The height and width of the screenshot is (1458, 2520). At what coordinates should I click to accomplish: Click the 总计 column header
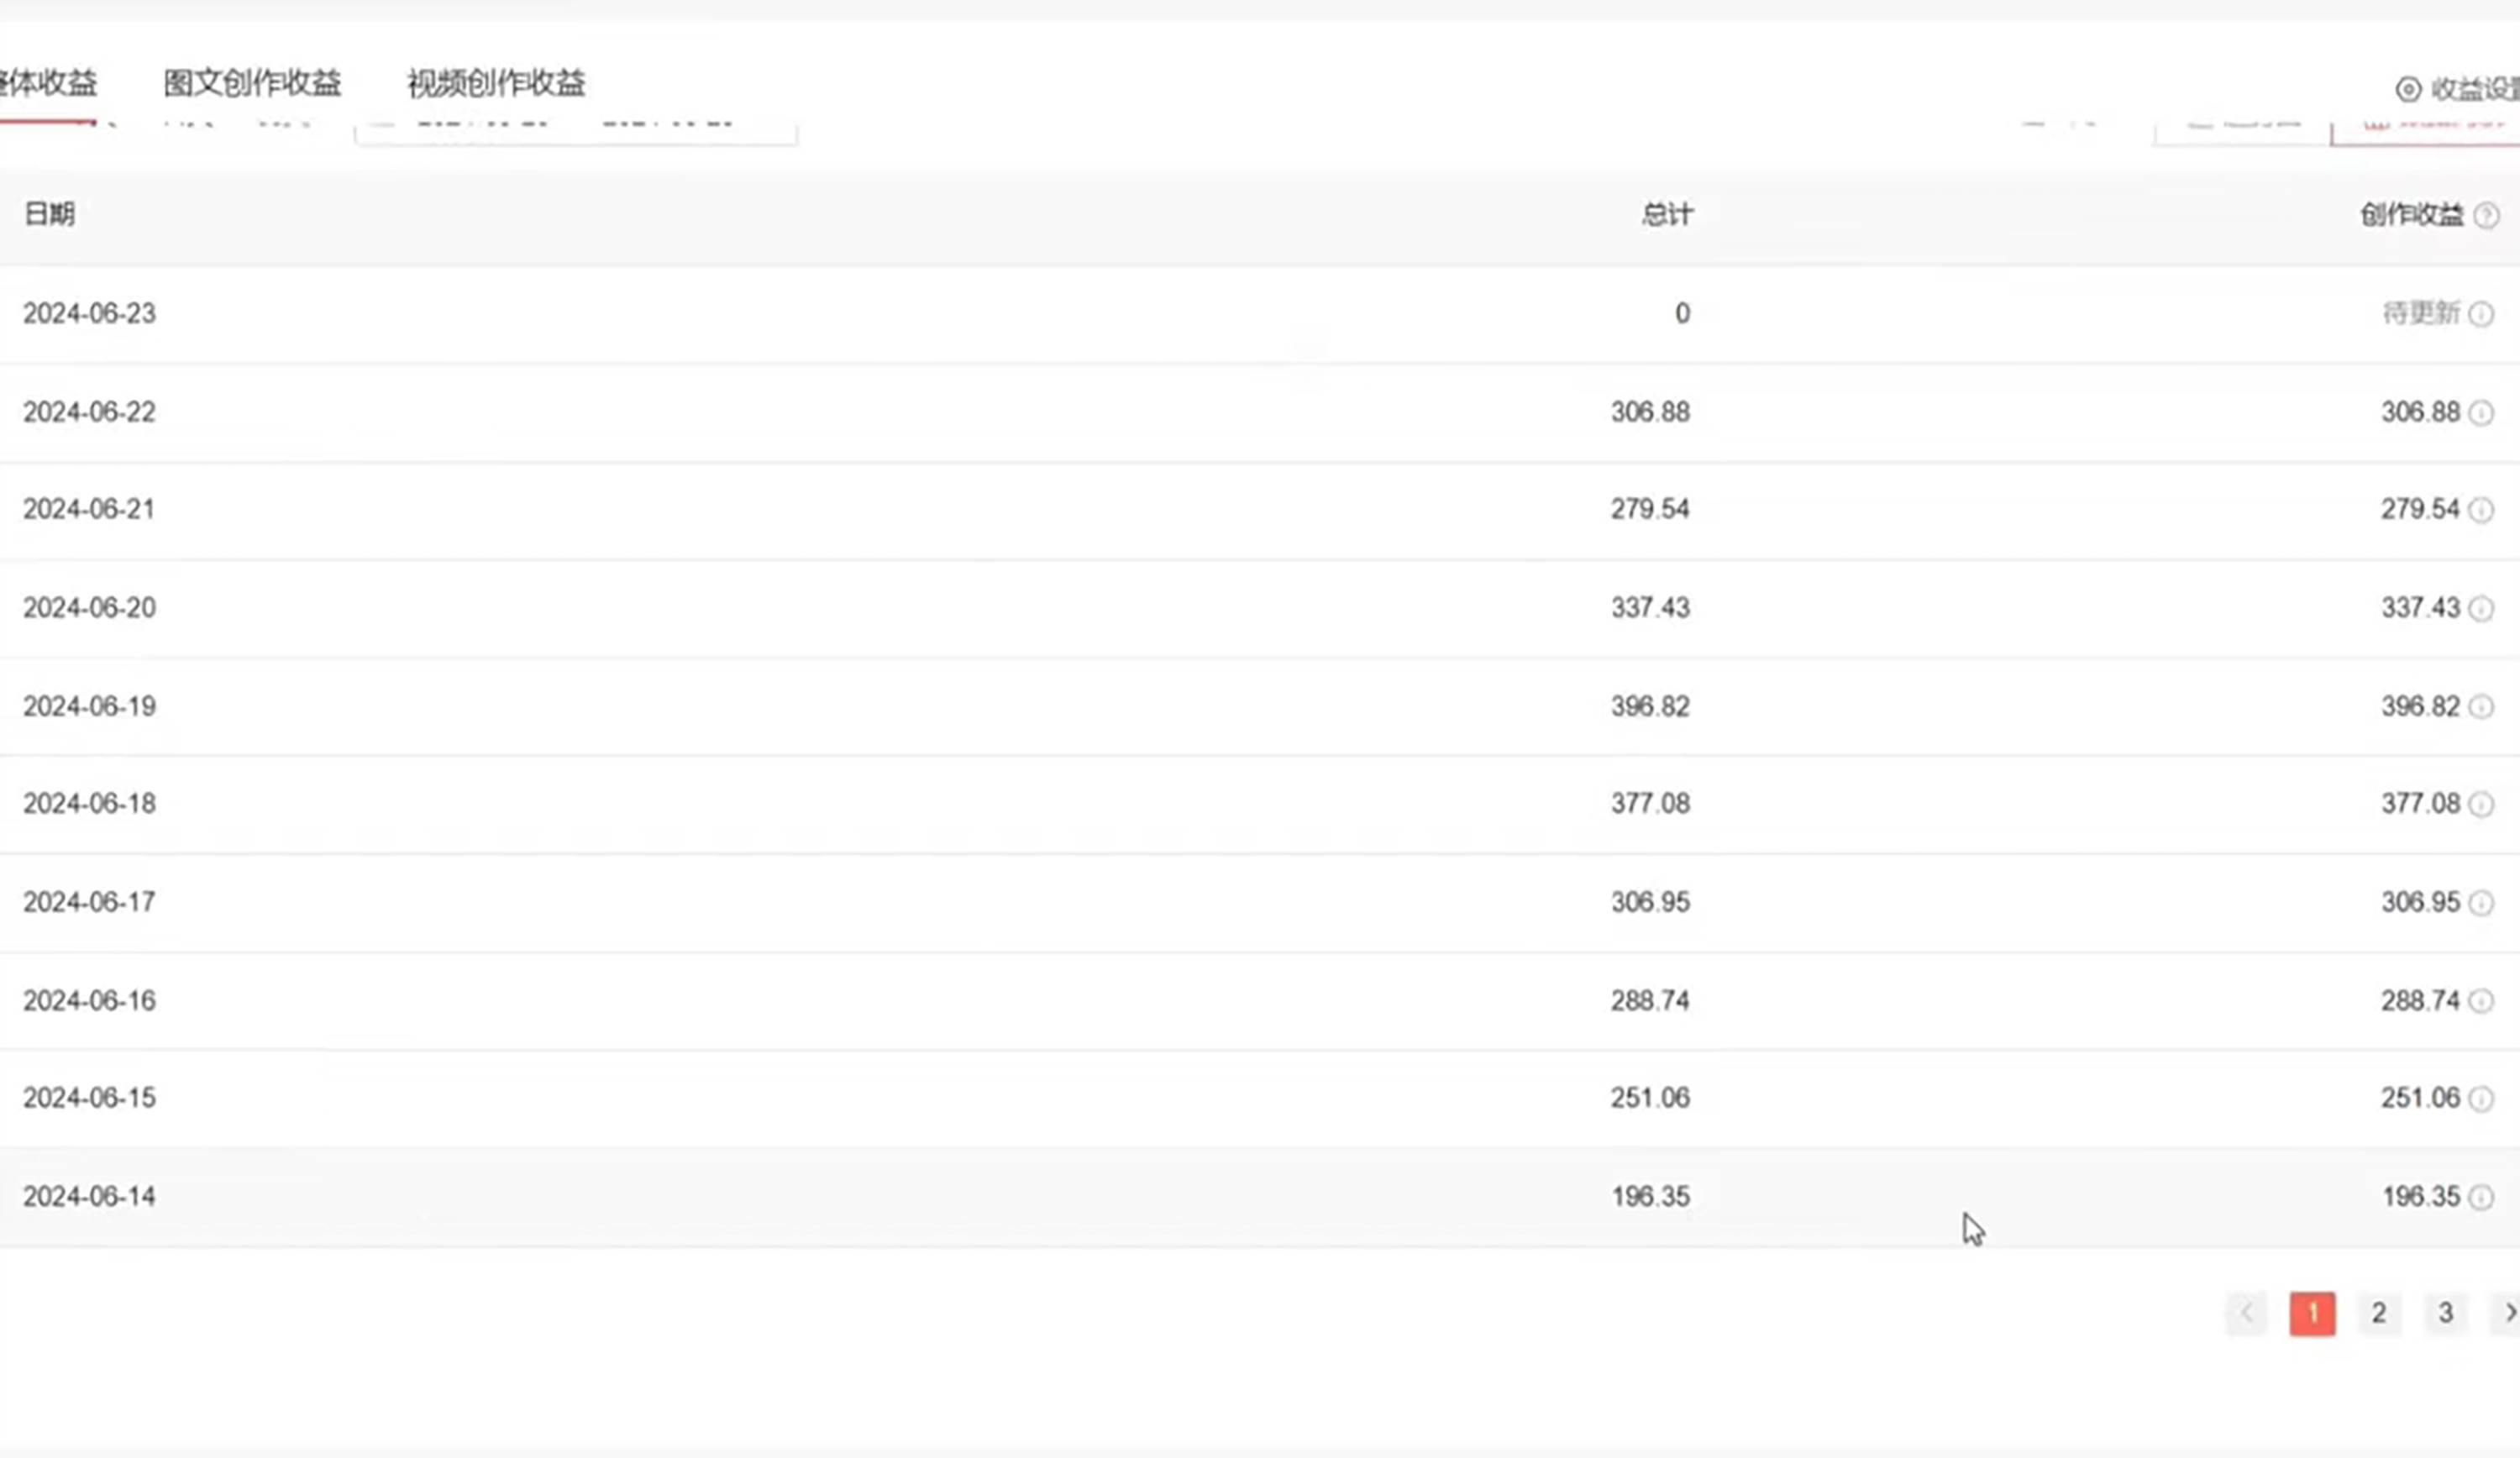(x=1667, y=214)
